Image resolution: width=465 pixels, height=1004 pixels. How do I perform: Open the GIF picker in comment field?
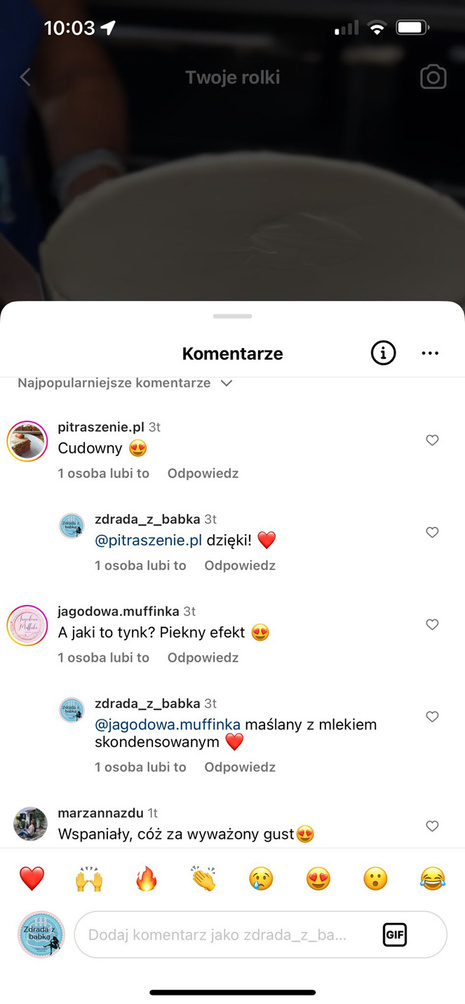point(395,934)
